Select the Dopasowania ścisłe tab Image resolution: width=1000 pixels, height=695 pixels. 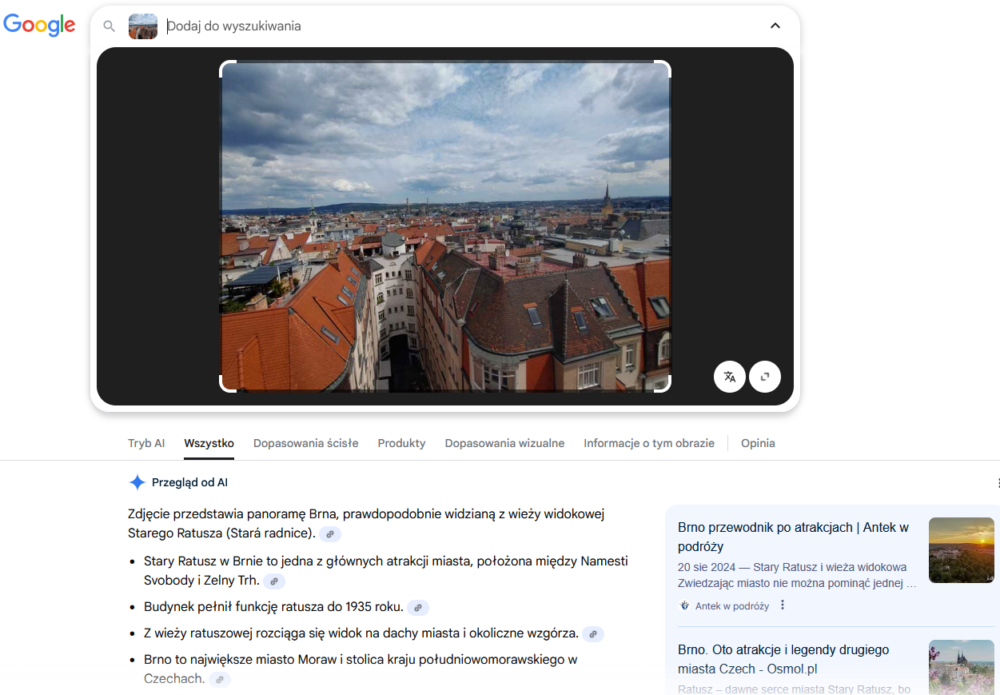click(305, 443)
